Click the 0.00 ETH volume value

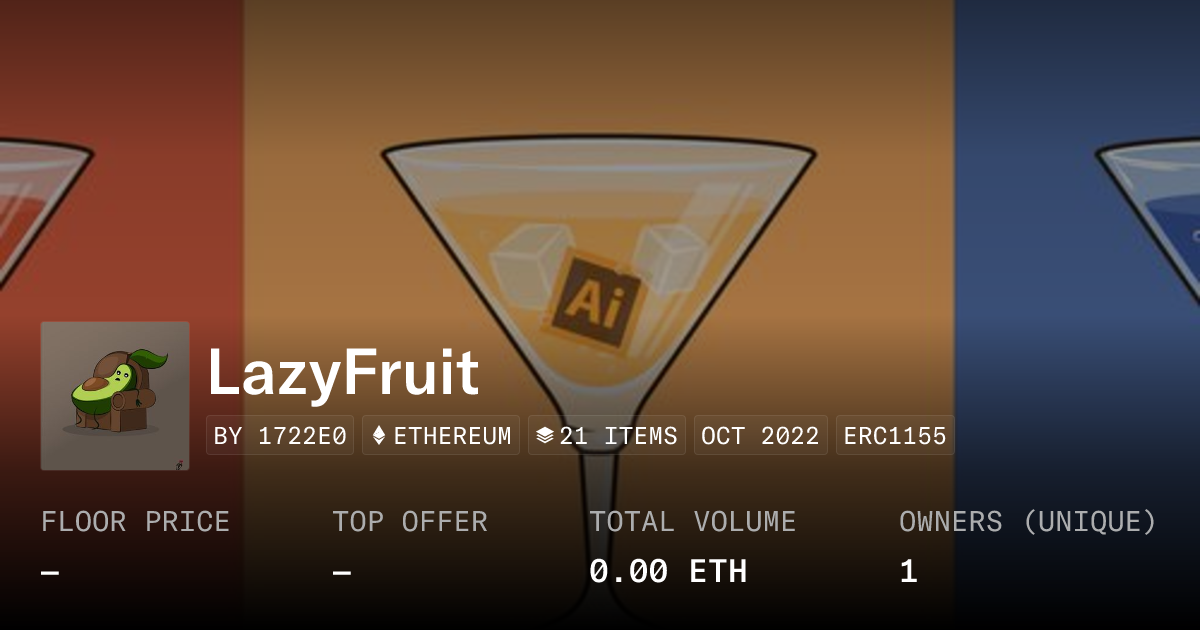(667, 571)
